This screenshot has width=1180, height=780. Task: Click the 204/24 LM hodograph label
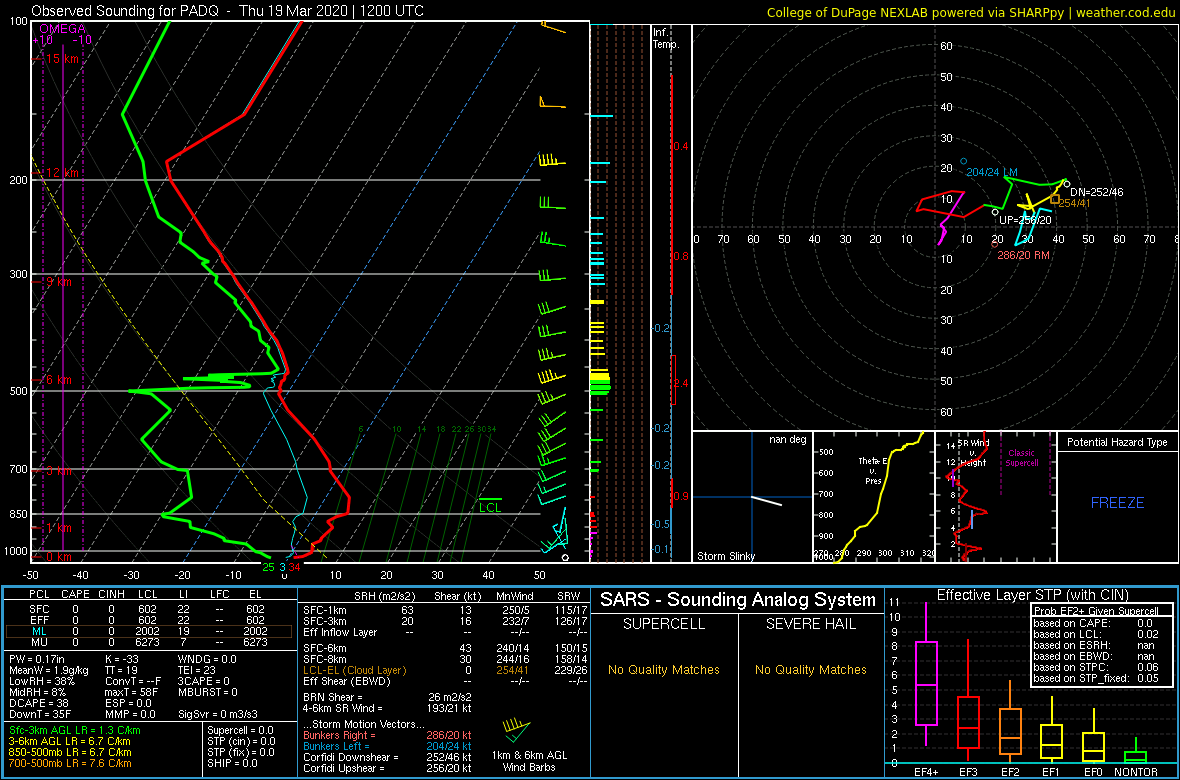pyautogui.click(x=992, y=172)
